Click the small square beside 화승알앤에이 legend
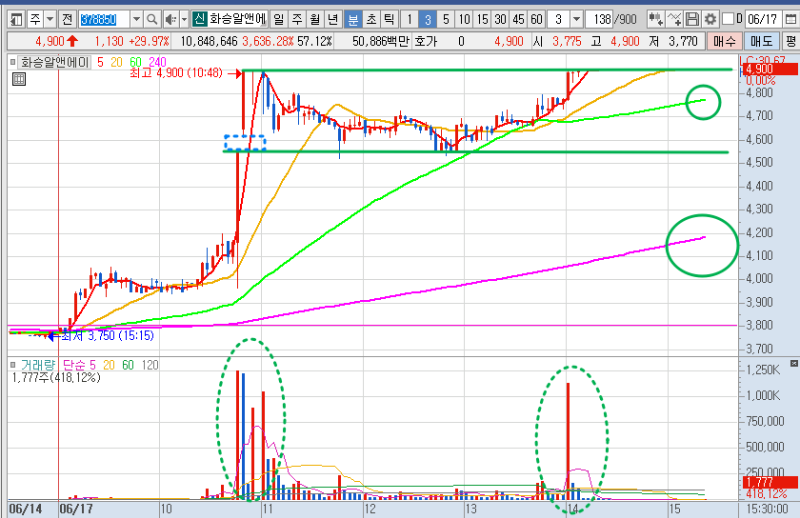The width and height of the screenshot is (800, 518). click(x=13, y=62)
